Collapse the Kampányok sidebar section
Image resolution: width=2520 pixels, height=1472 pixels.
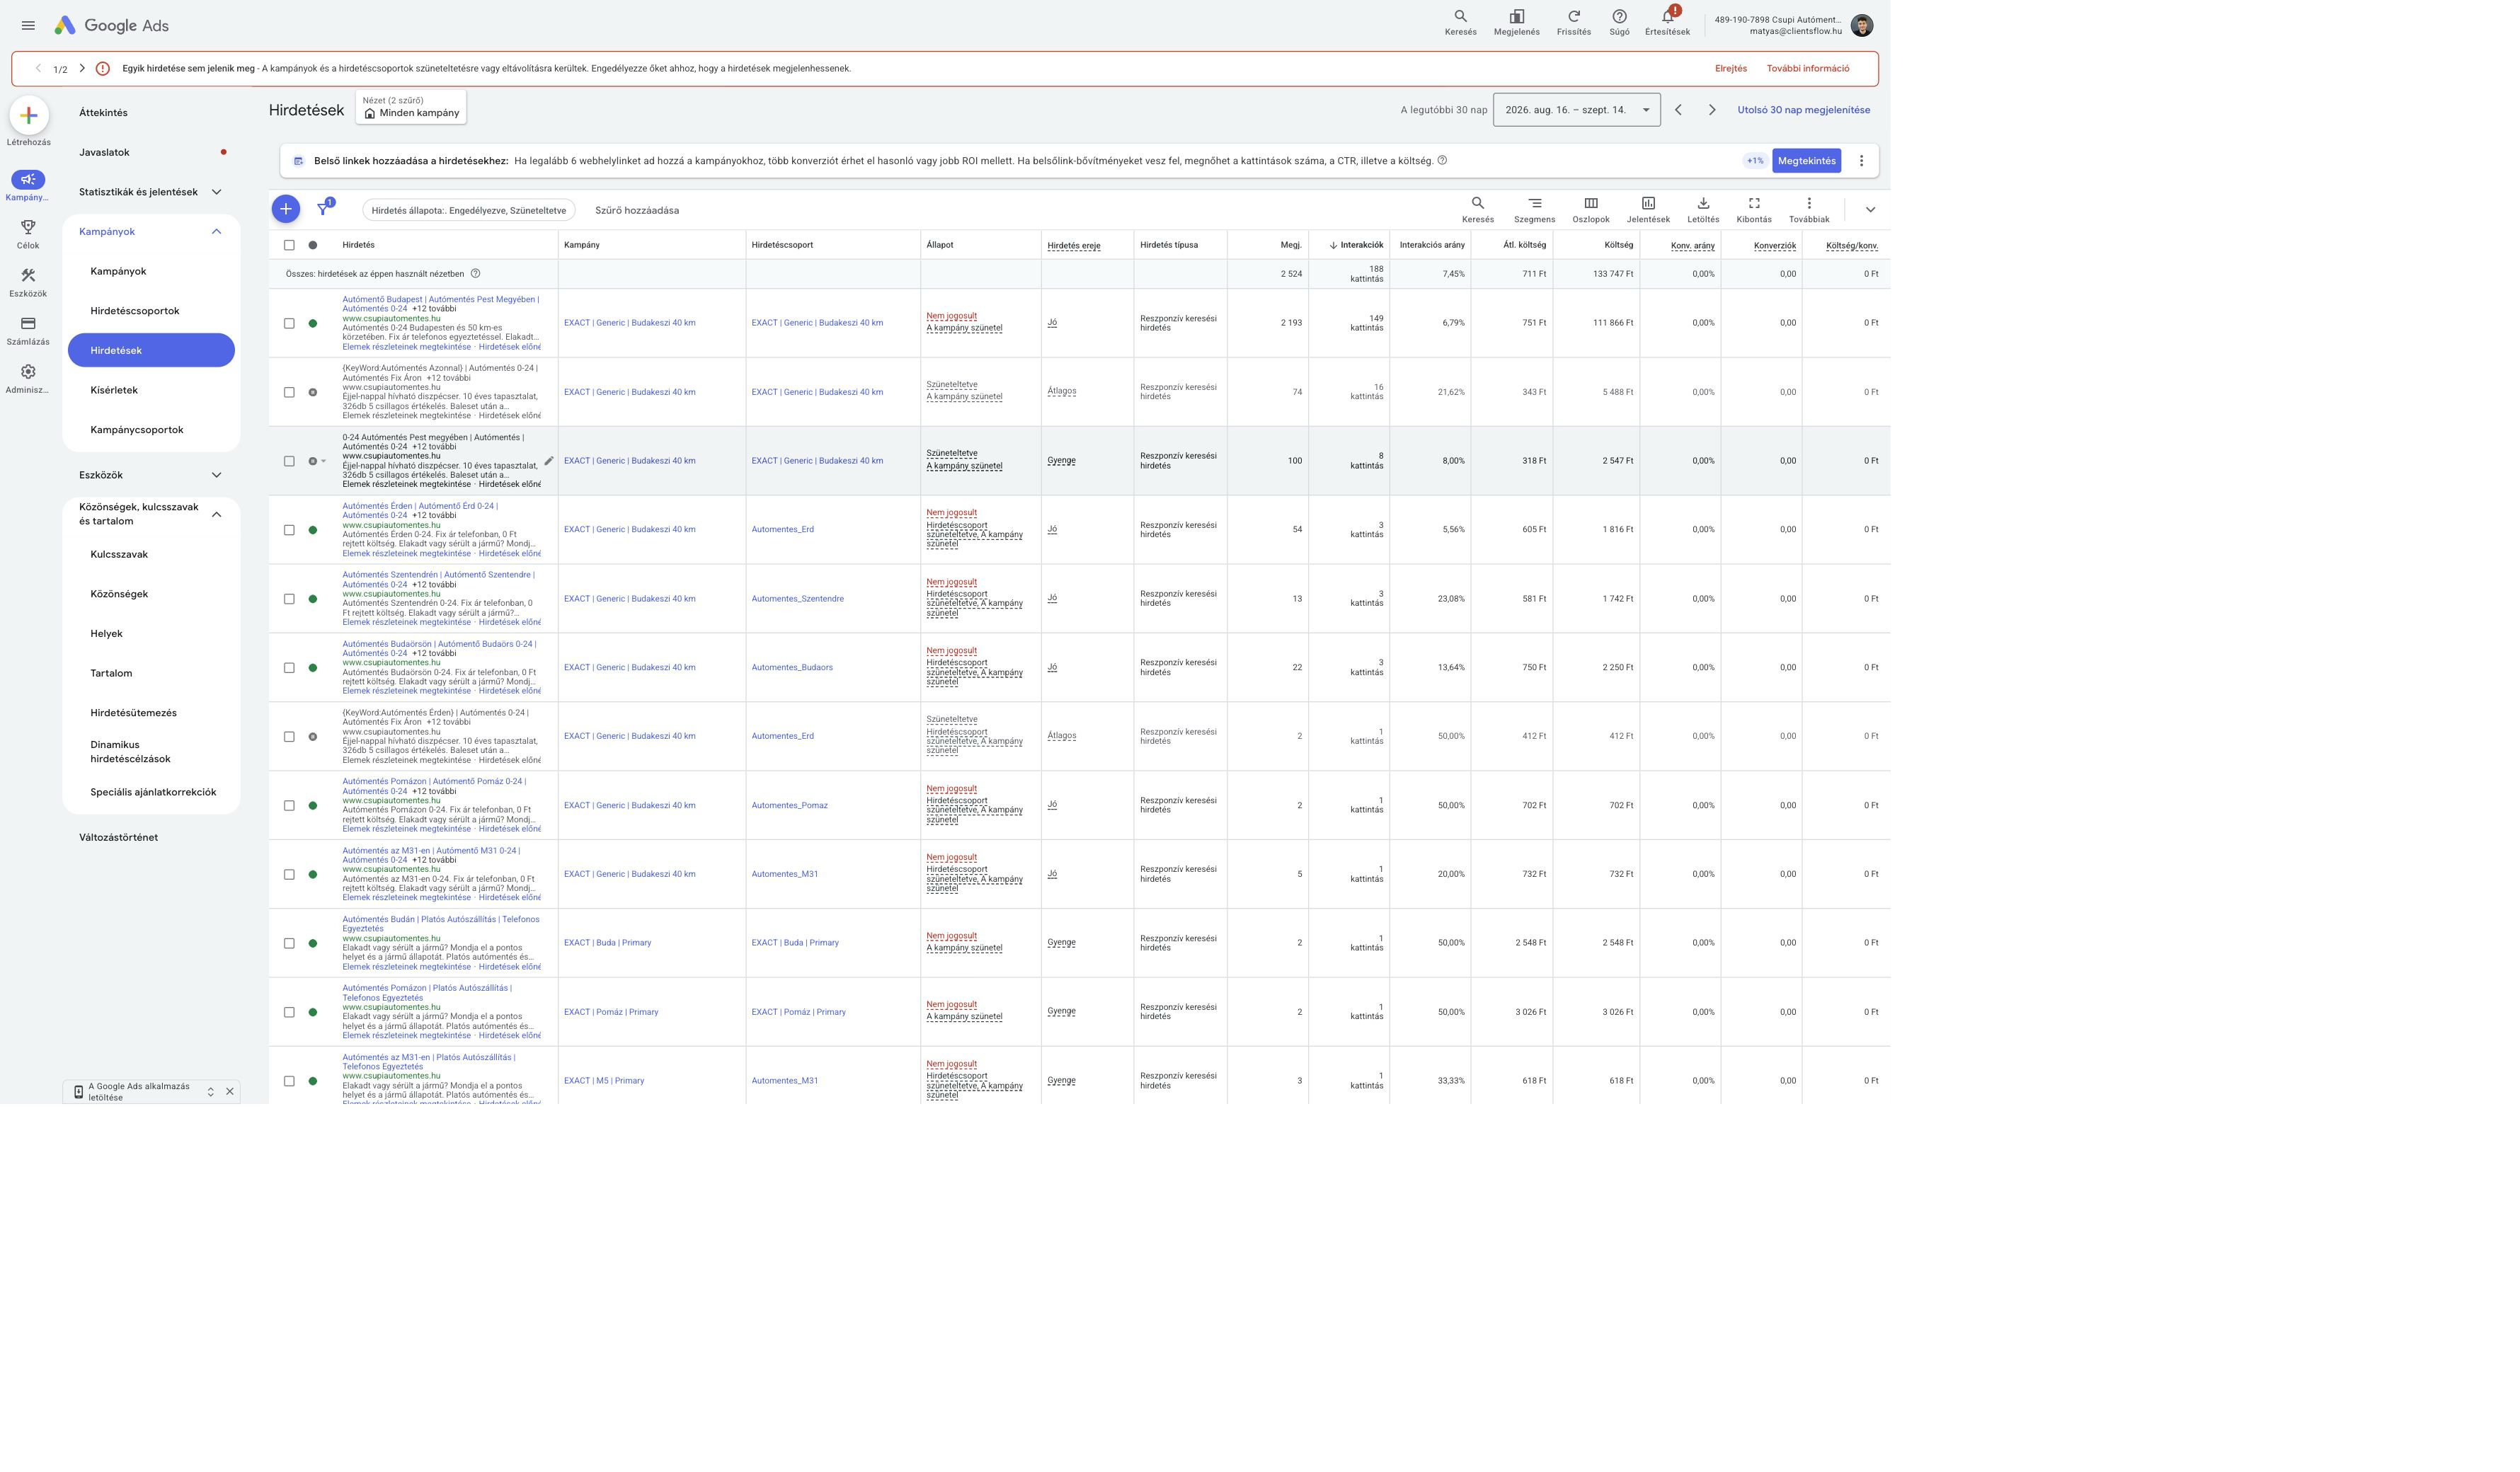click(x=216, y=232)
